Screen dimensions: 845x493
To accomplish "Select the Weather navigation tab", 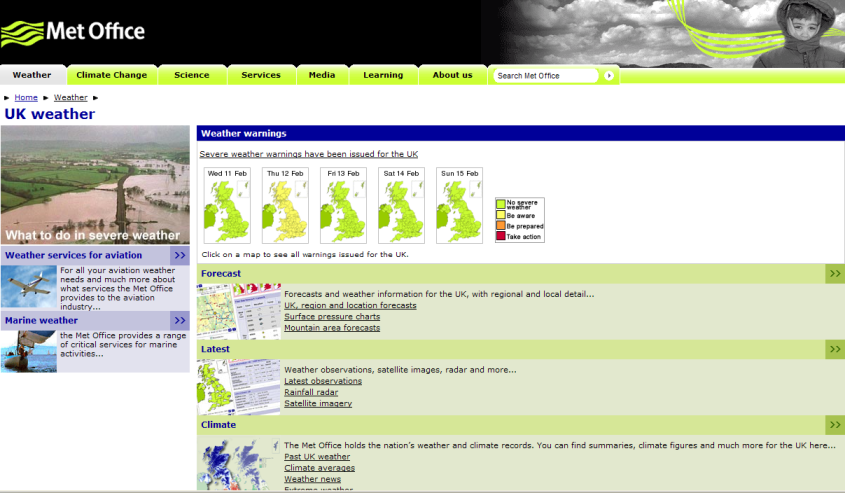I will coord(32,75).
